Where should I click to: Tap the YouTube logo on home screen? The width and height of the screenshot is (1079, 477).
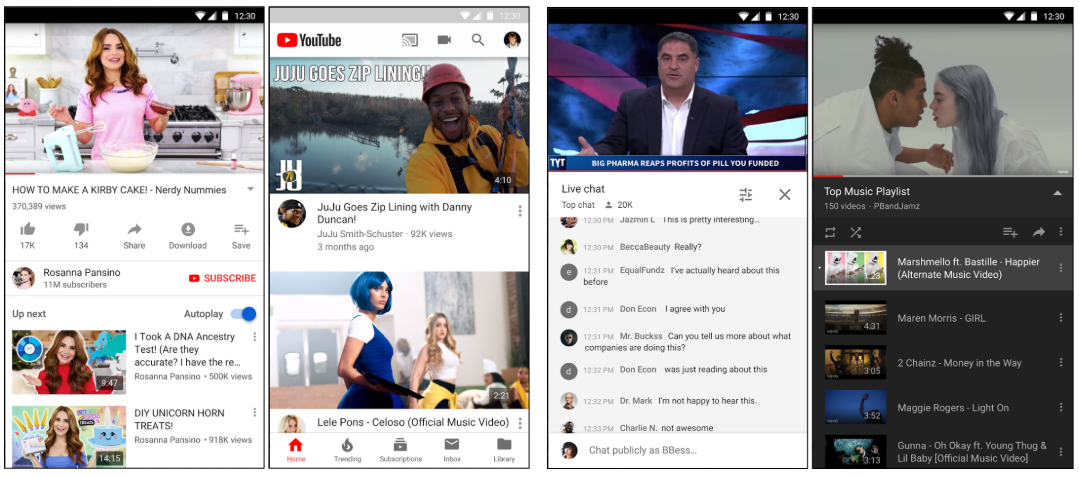(309, 41)
